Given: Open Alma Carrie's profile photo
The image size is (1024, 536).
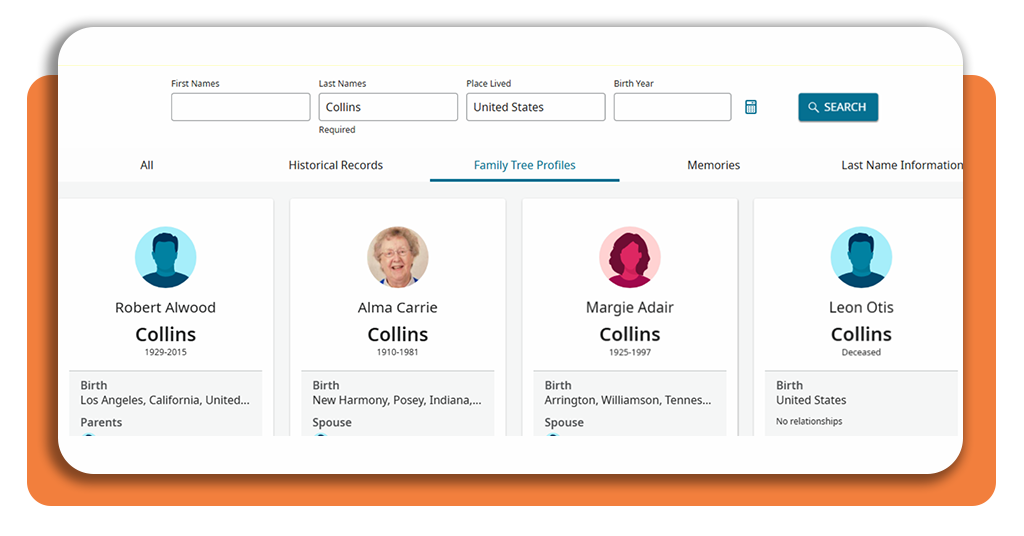Looking at the screenshot, I should click(398, 257).
